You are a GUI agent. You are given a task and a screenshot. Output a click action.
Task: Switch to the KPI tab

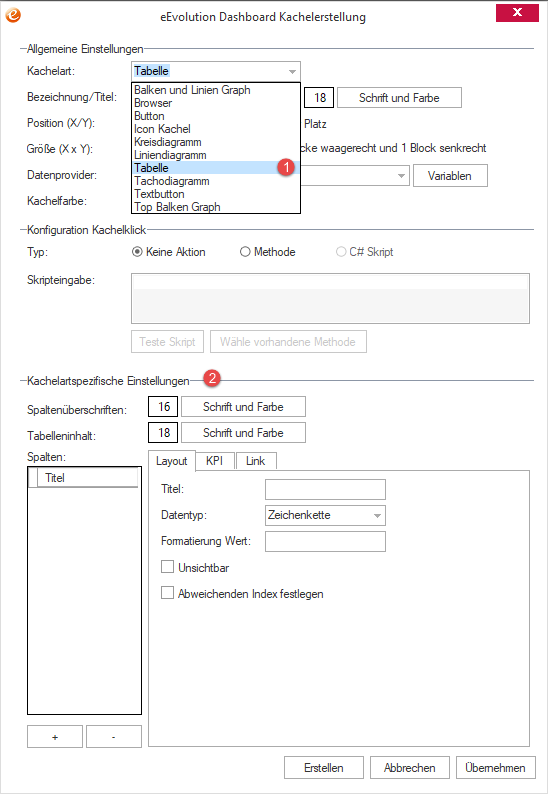[x=214, y=461]
